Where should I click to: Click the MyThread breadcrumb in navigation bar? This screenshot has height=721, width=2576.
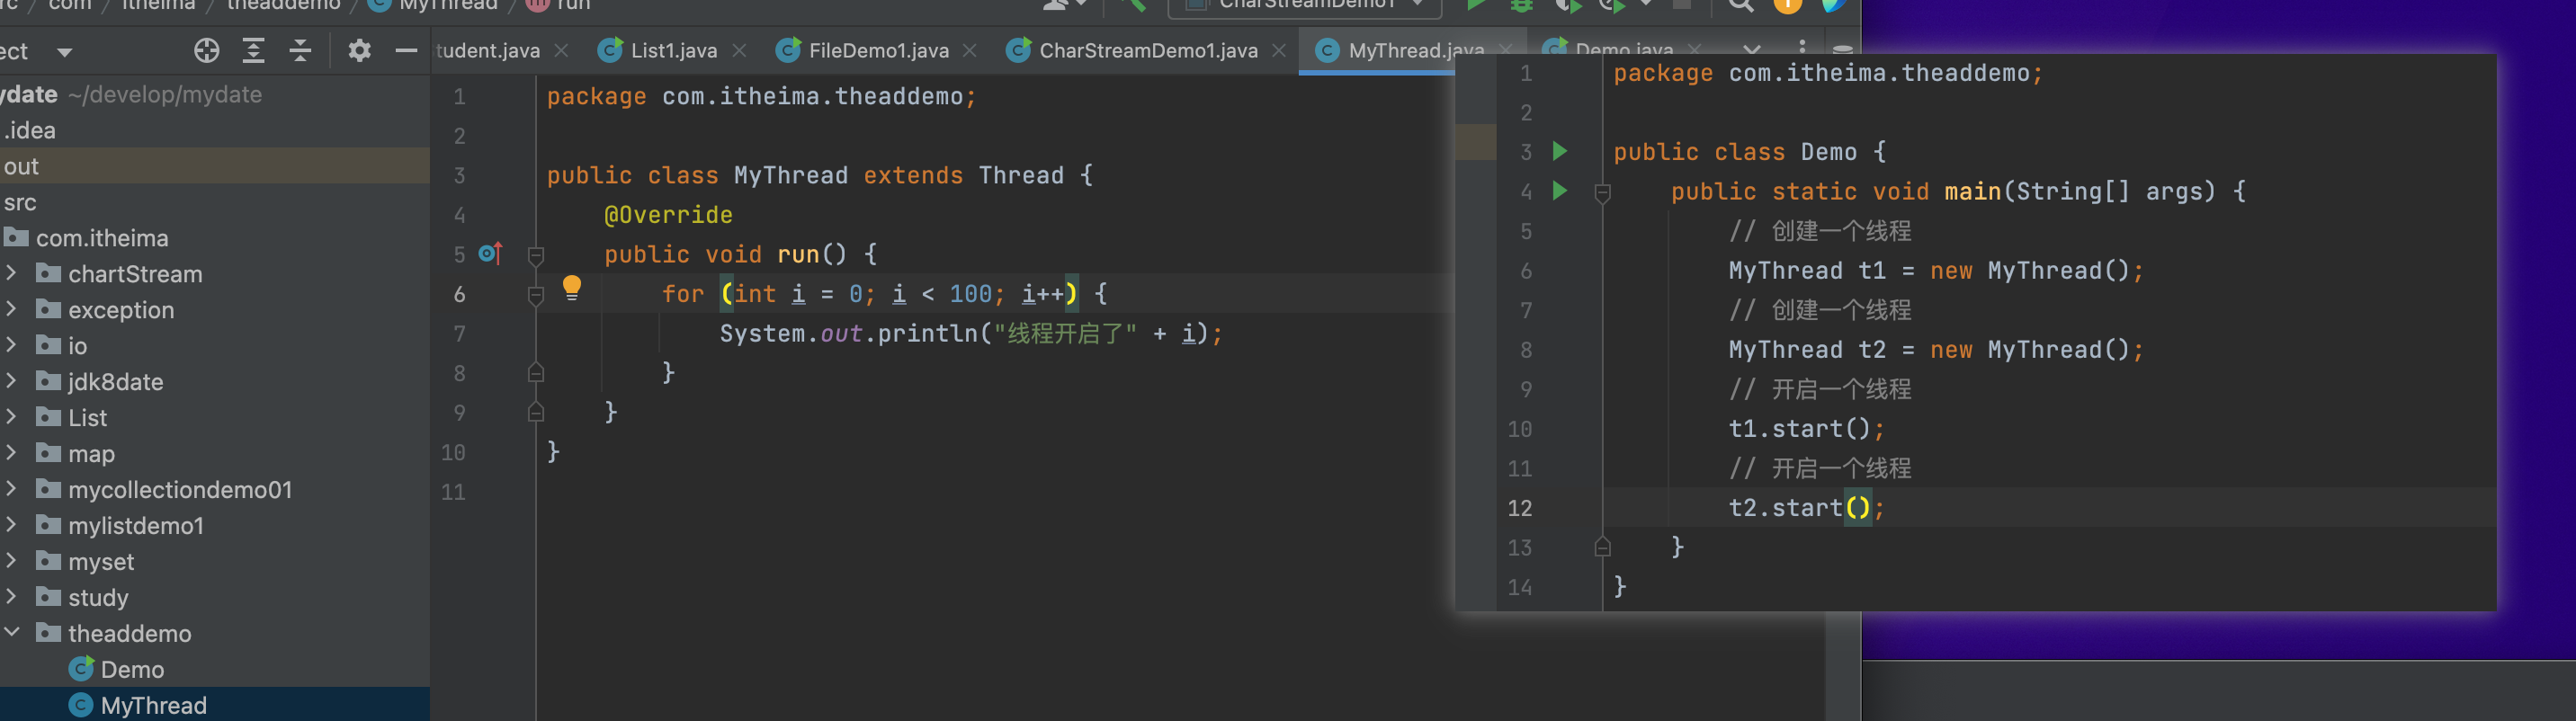[x=433, y=5]
